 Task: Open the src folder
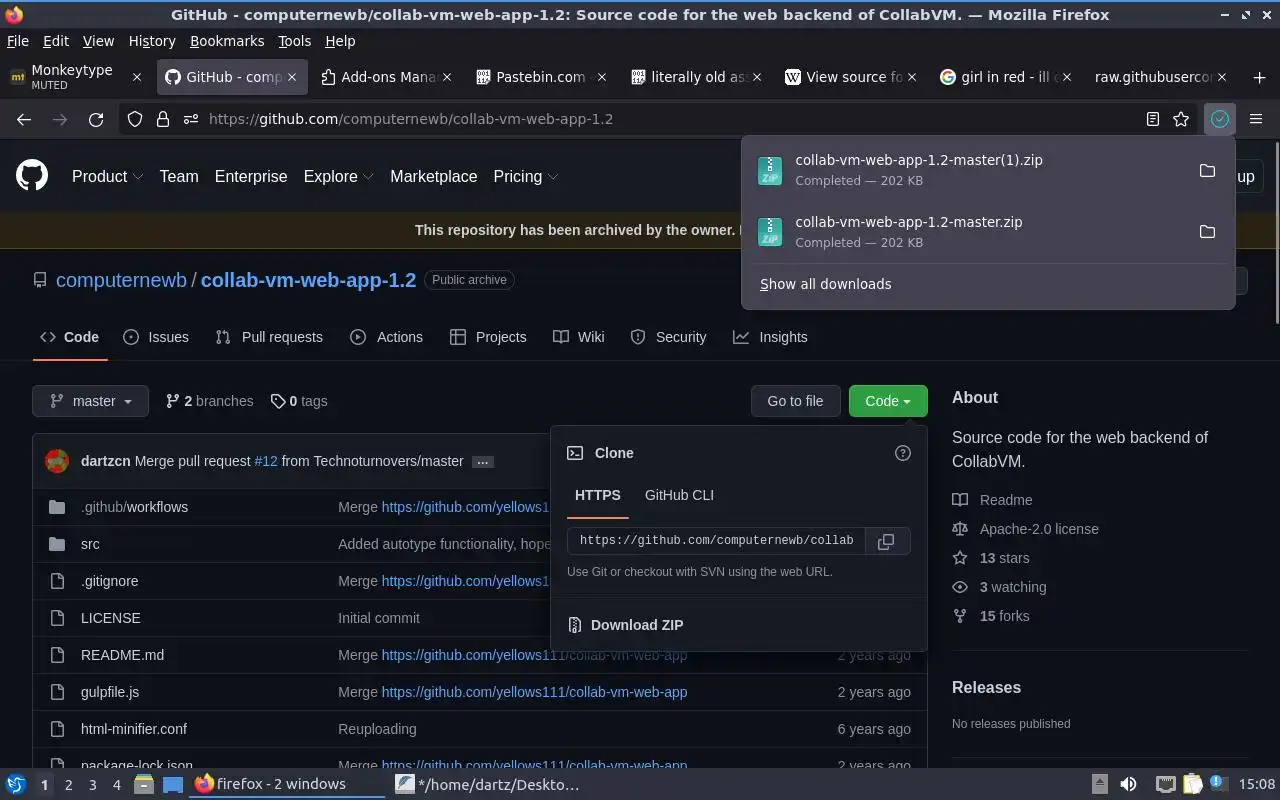90,544
